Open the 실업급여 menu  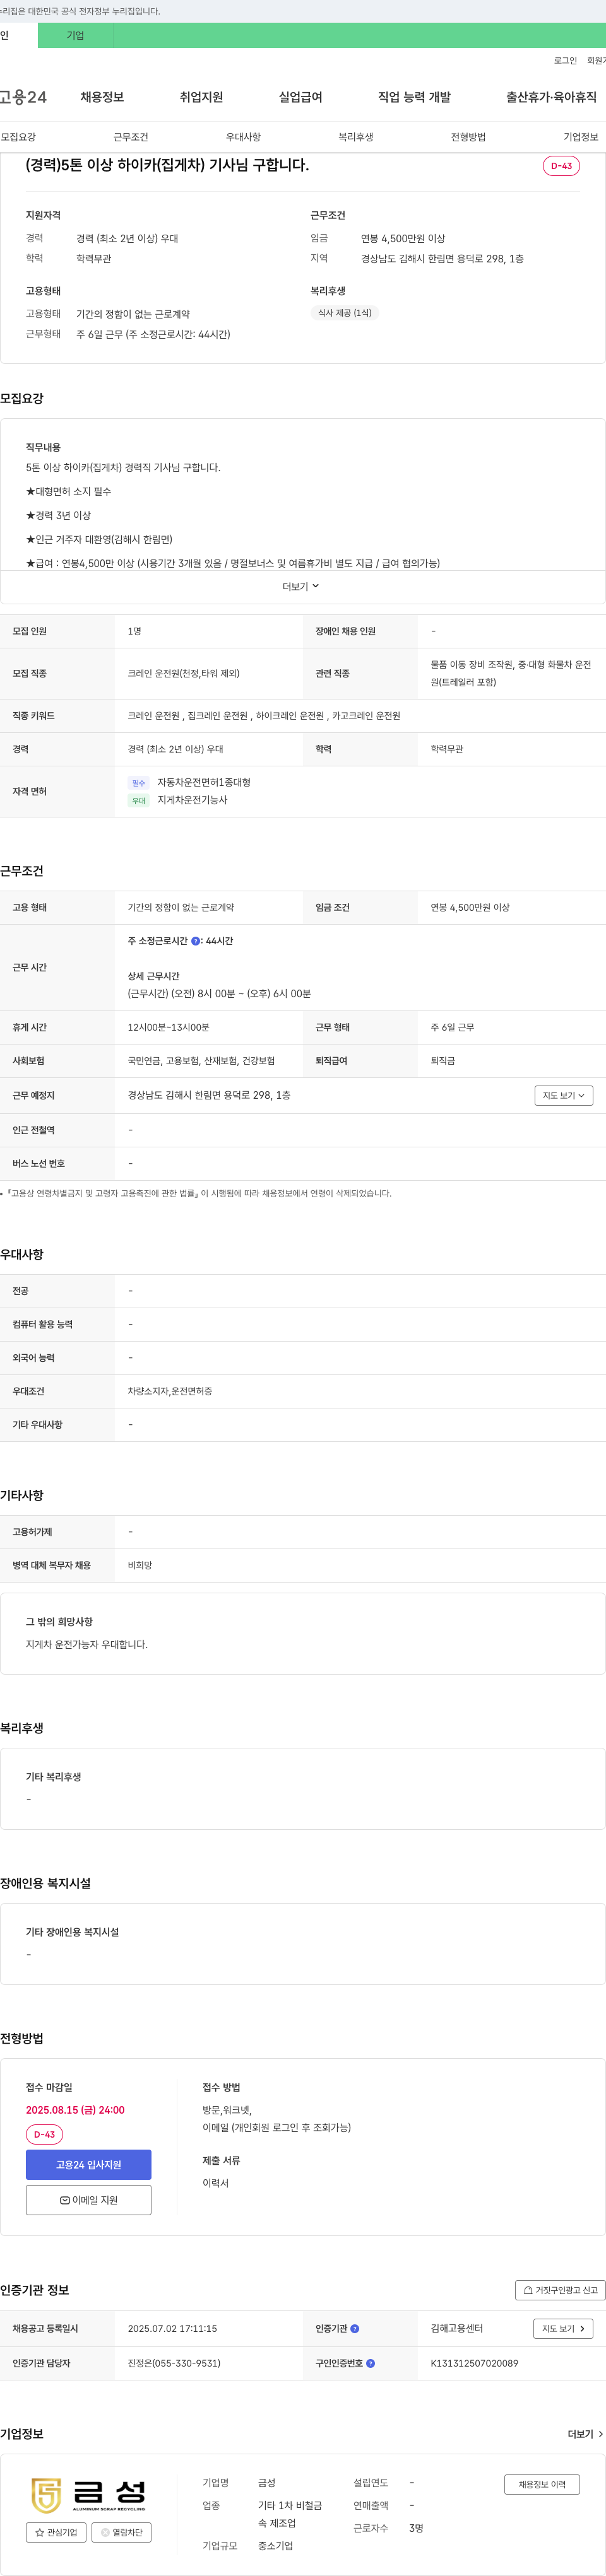point(300,97)
